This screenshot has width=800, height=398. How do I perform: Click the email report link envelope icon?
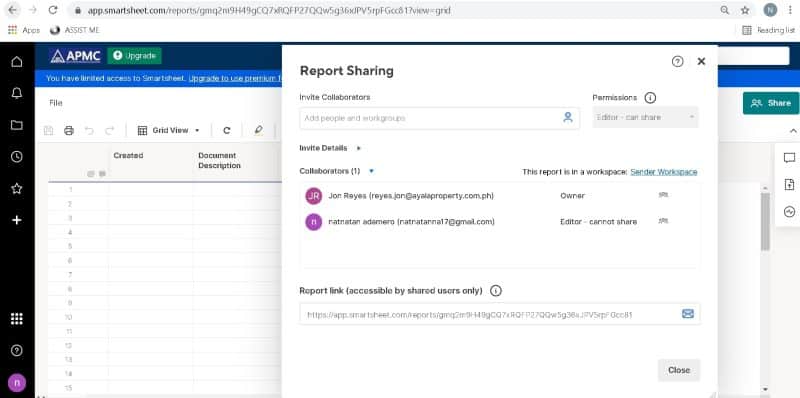pos(688,314)
